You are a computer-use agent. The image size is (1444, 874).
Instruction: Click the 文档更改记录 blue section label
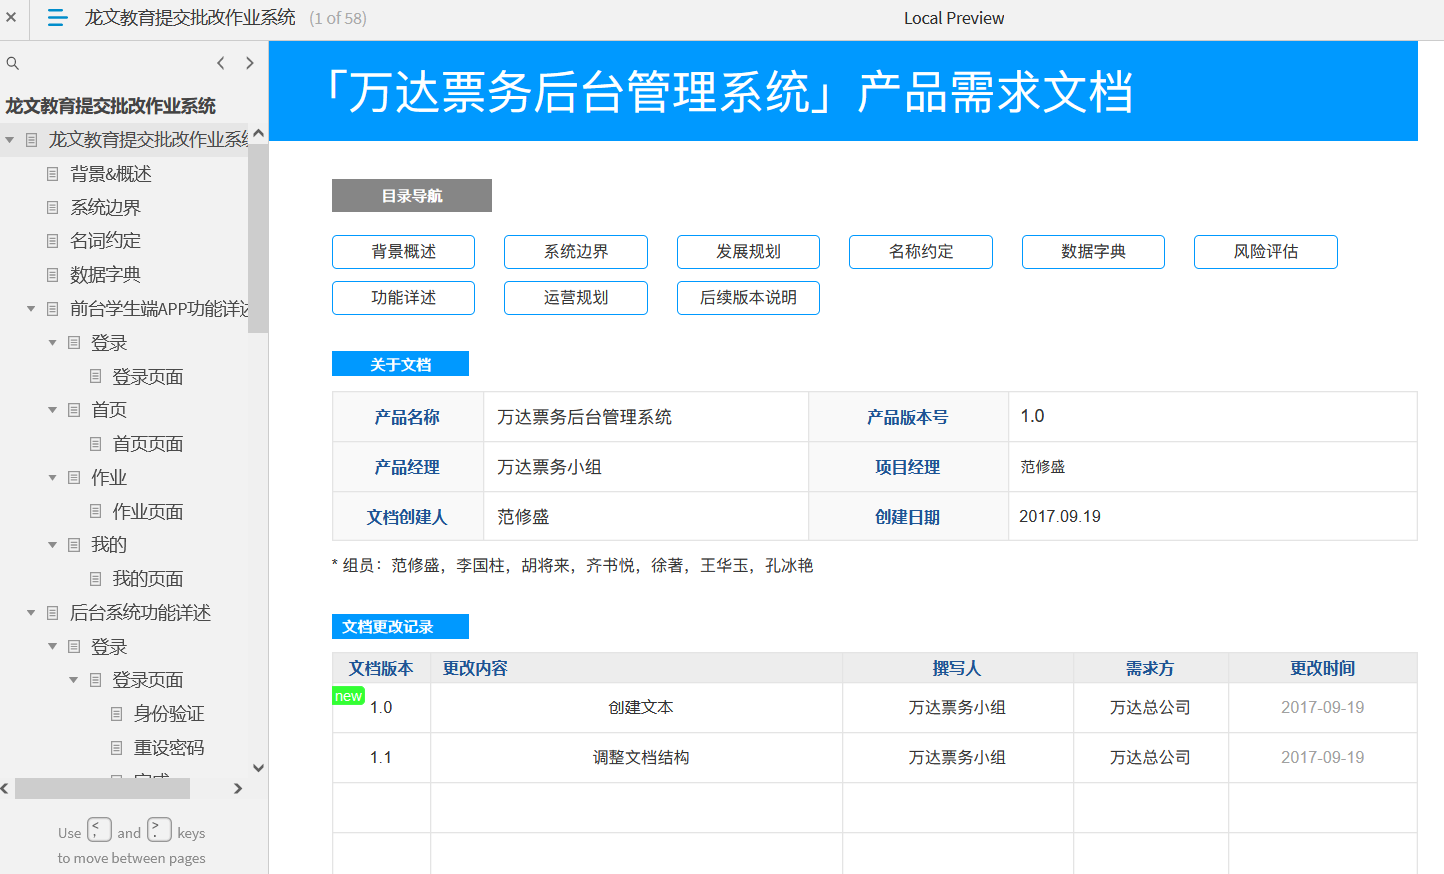400,627
